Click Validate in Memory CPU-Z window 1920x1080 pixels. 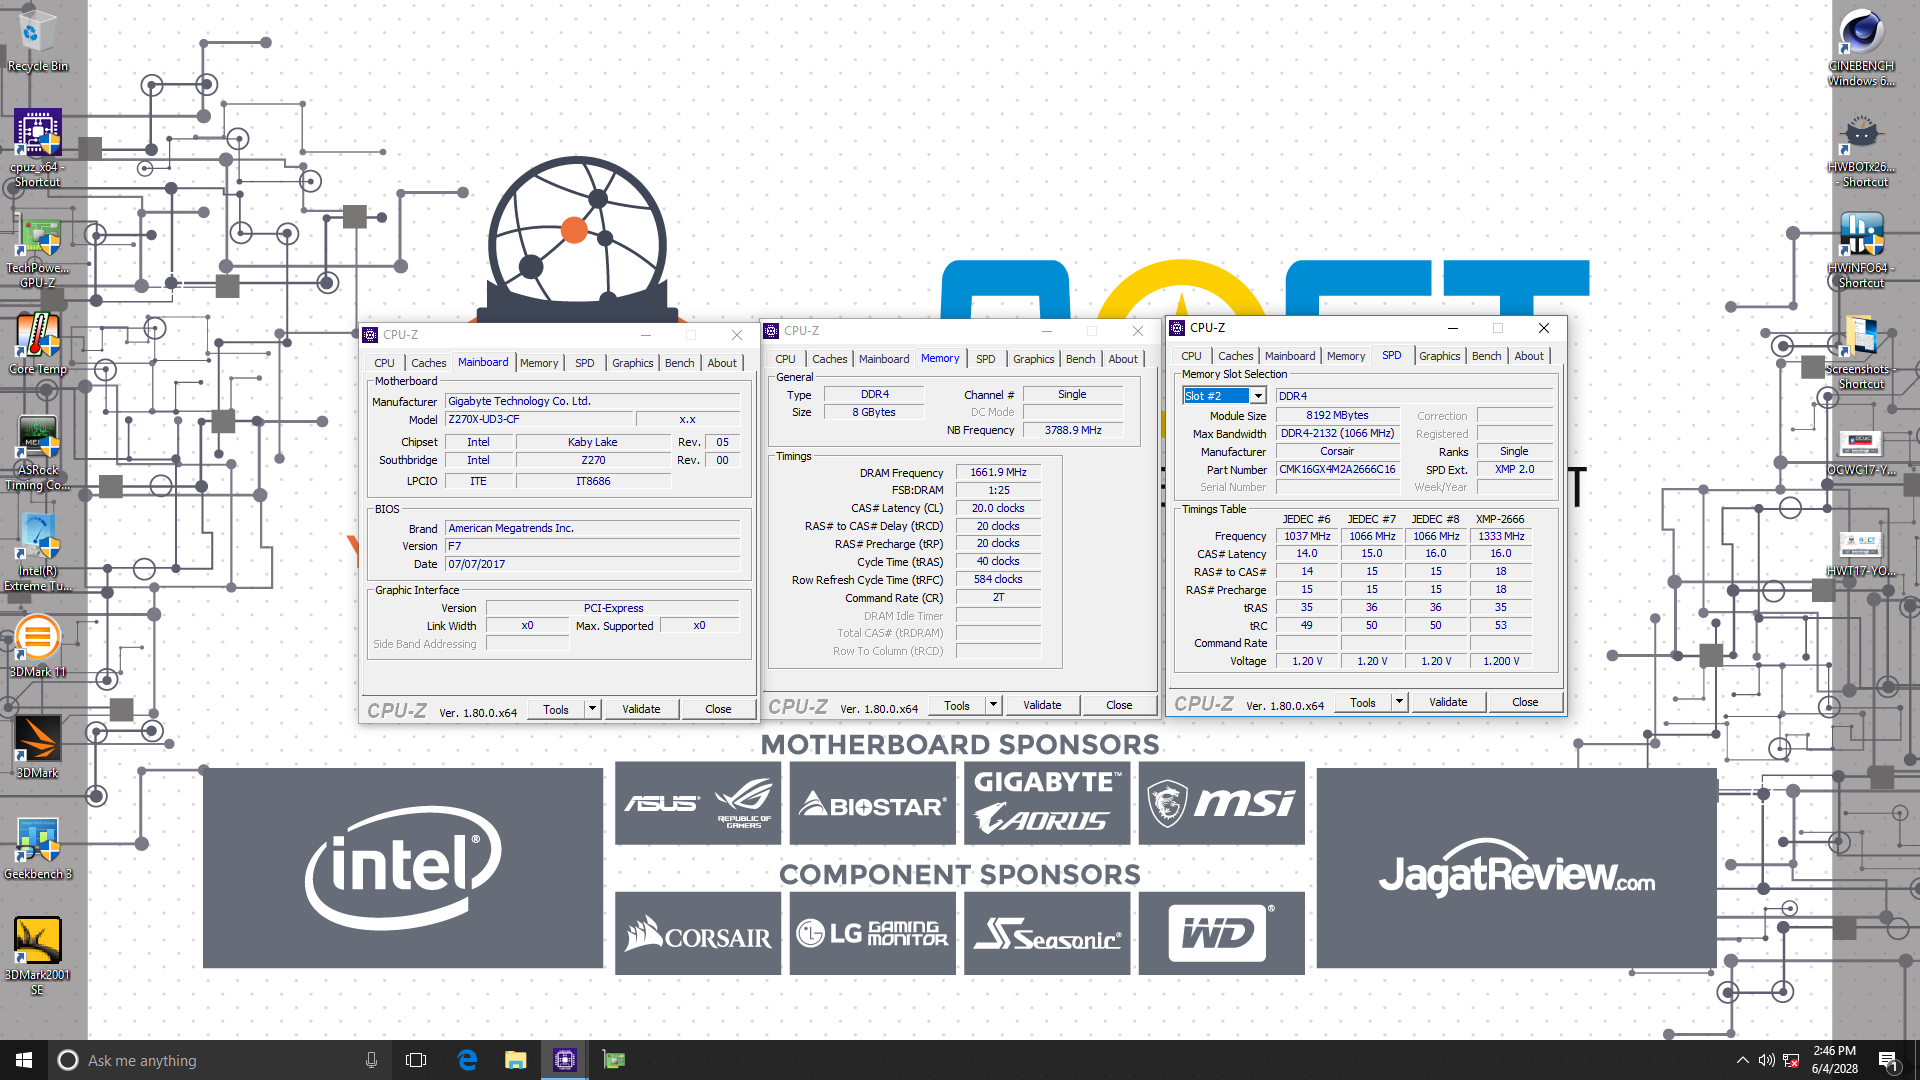click(1042, 705)
